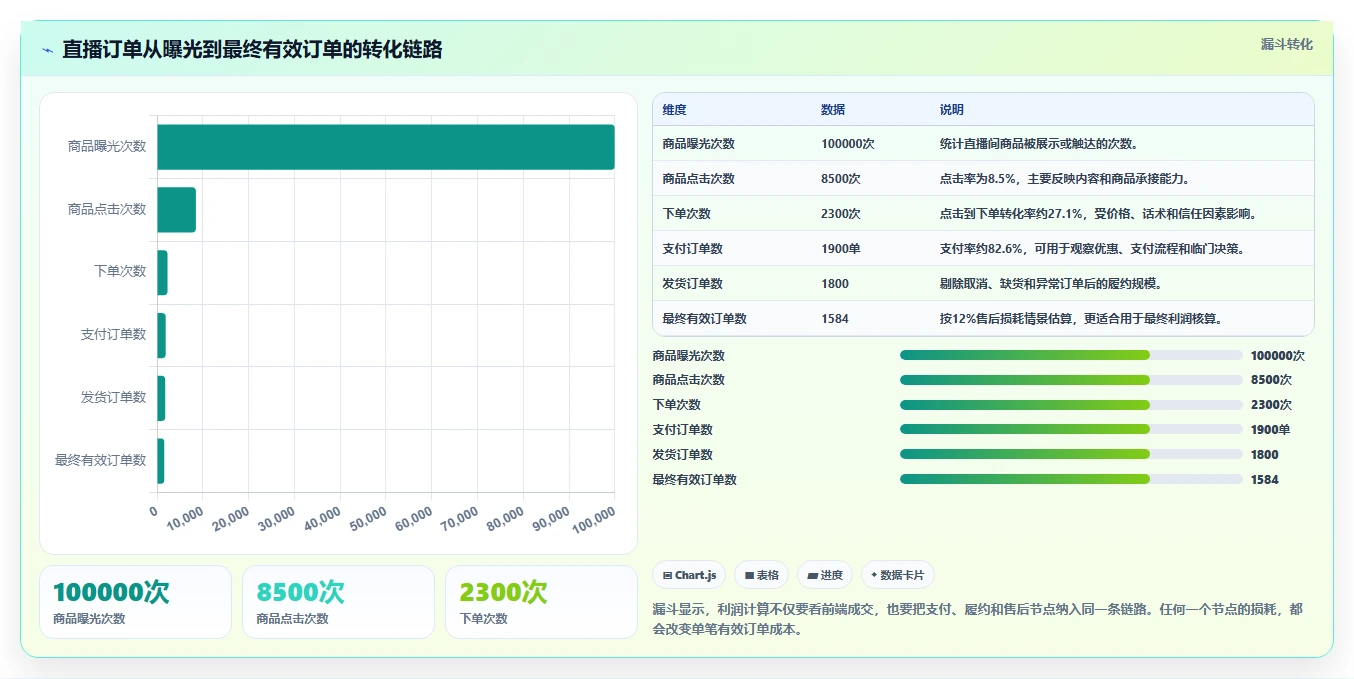Screen dimensions: 1354x679
Task: Click the 商品曝光次数 progress bar
Action: pyautogui.click(x=1071, y=355)
